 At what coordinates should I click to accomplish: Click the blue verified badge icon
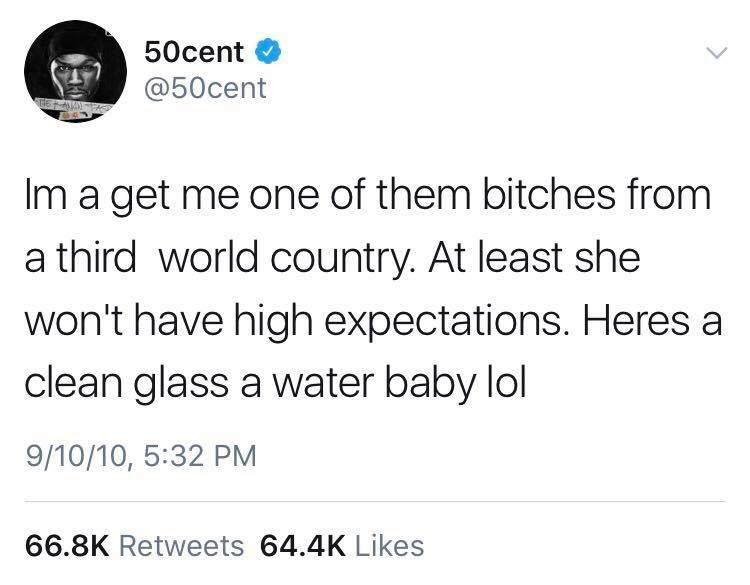(268, 52)
